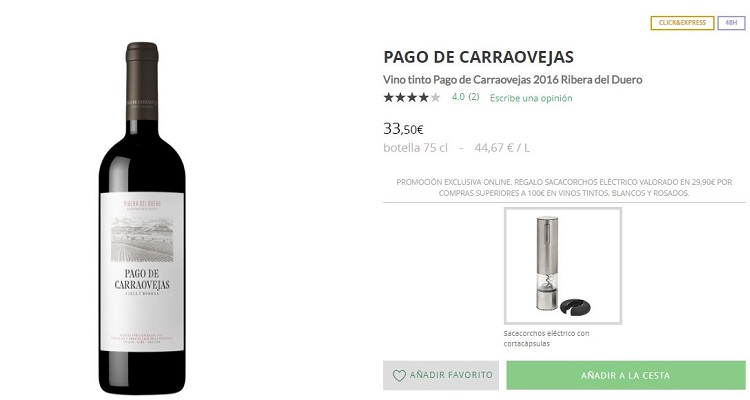
Task: Click the 'Sacacorchos eléctrico con cortacápsulas' caption
Action: (546, 338)
